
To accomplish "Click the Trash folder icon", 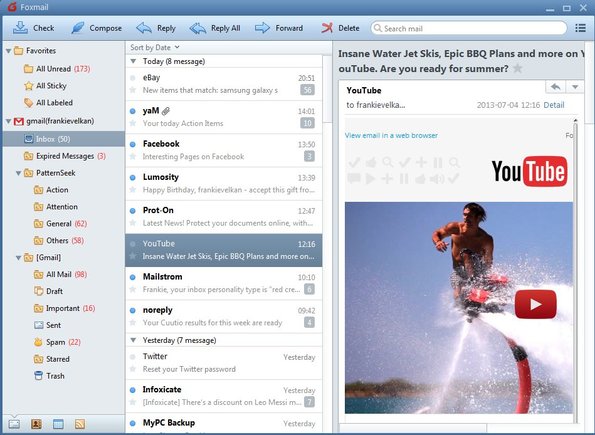I will coord(38,376).
